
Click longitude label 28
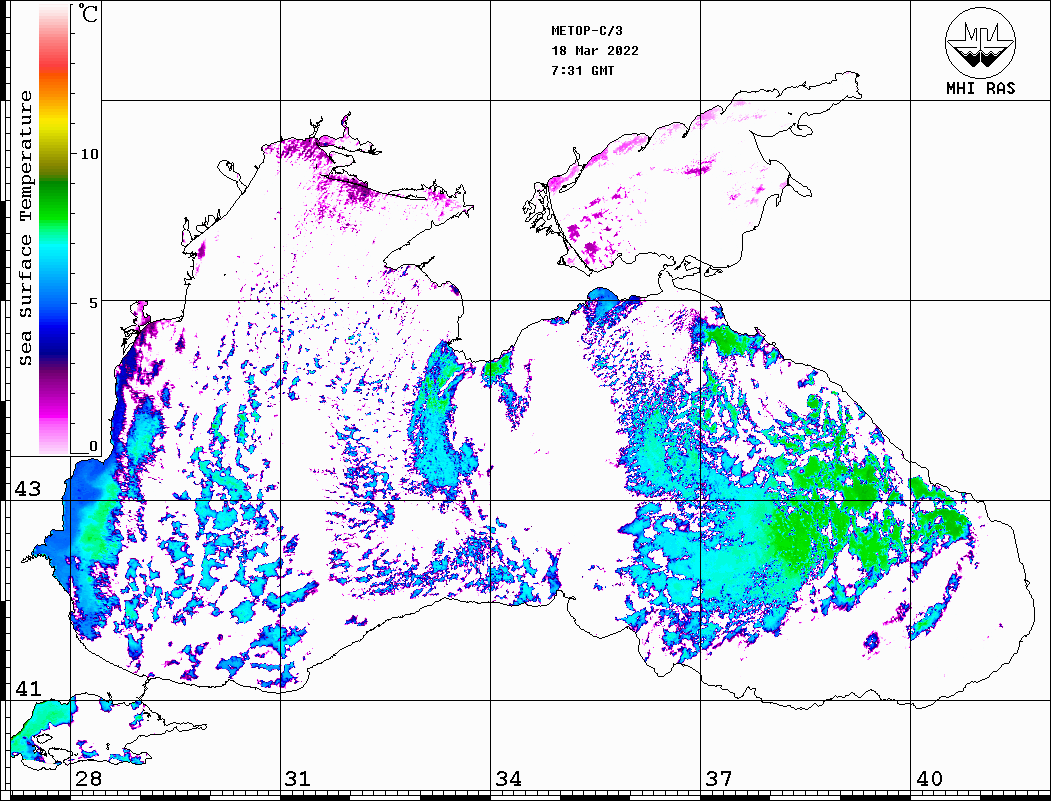[88, 779]
